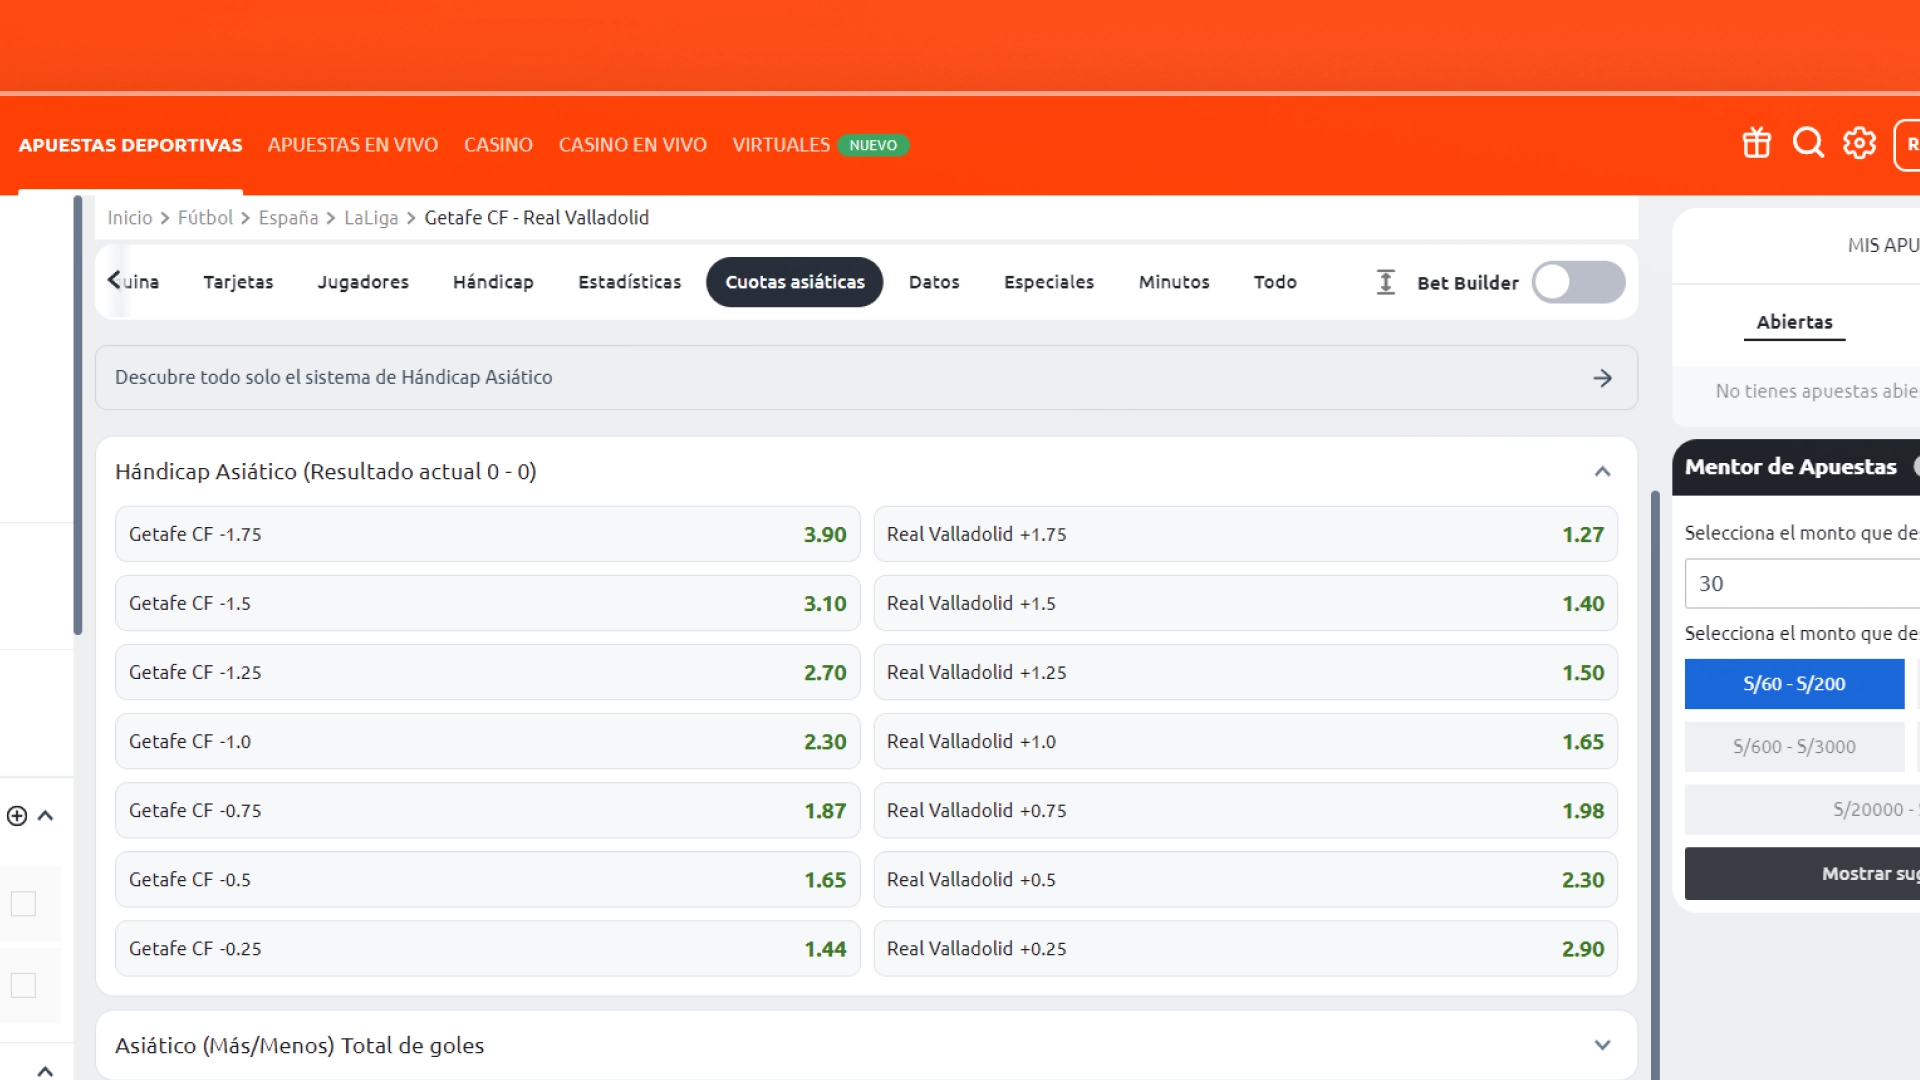
Task: Click the collapse chevron on Hándicap Asiático section
Action: (1602, 471)
